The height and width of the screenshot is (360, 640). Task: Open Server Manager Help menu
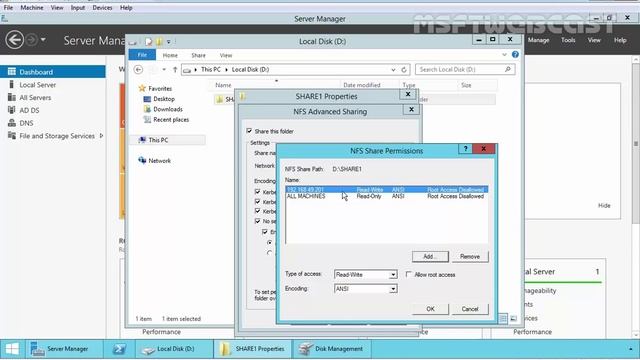pos(620,40)
